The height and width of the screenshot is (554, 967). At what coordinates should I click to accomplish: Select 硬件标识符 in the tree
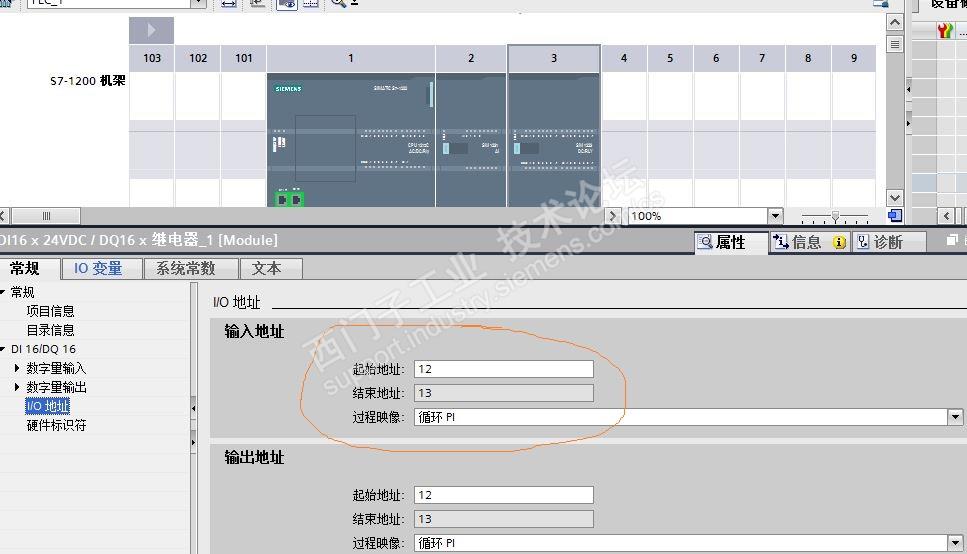point(56,425)
